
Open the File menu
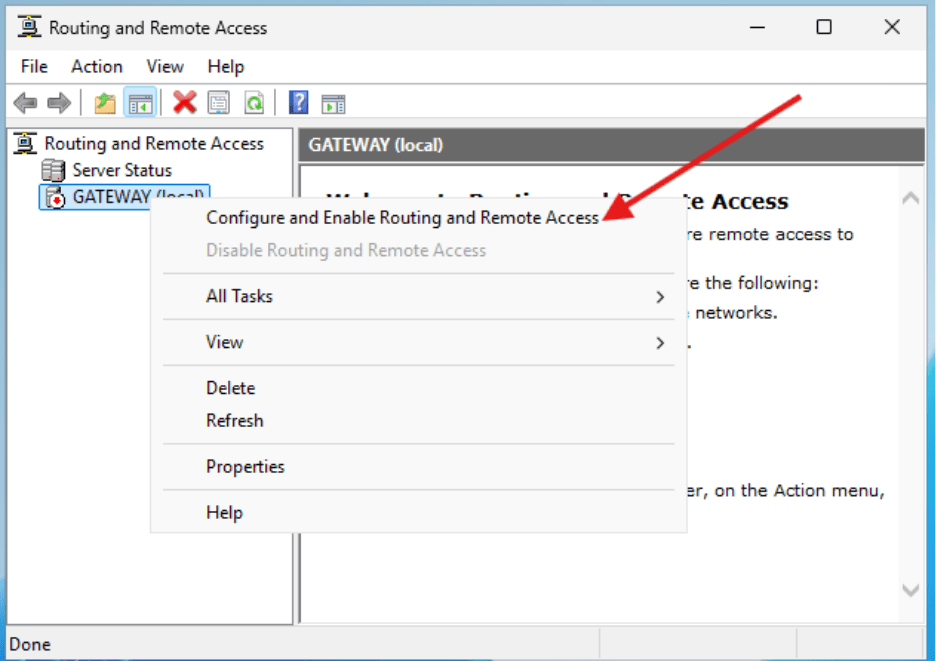34,66
